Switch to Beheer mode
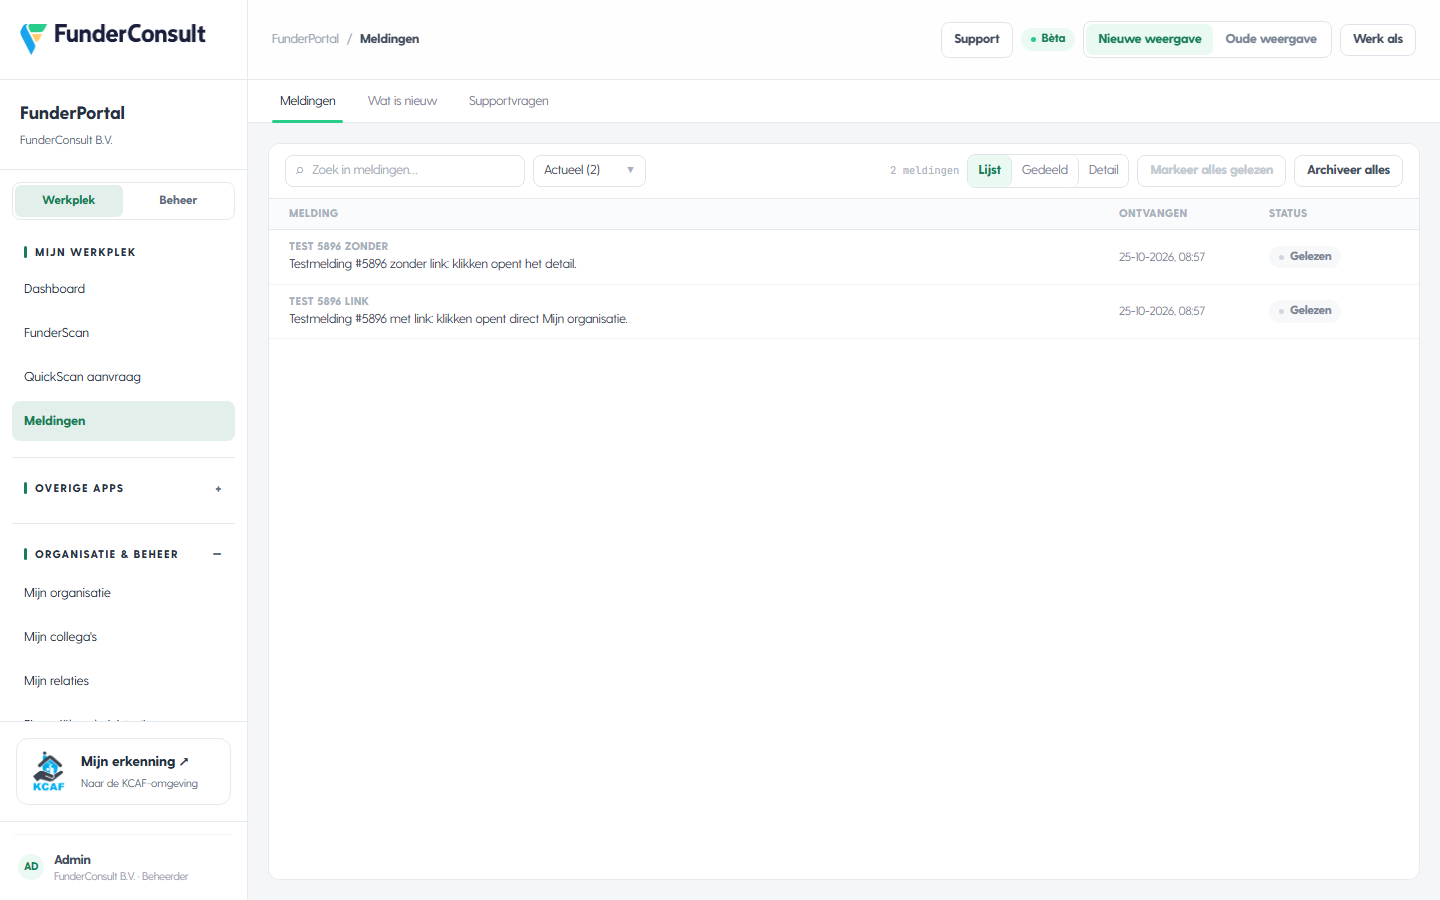1440x900 pixels. point(178,200)
